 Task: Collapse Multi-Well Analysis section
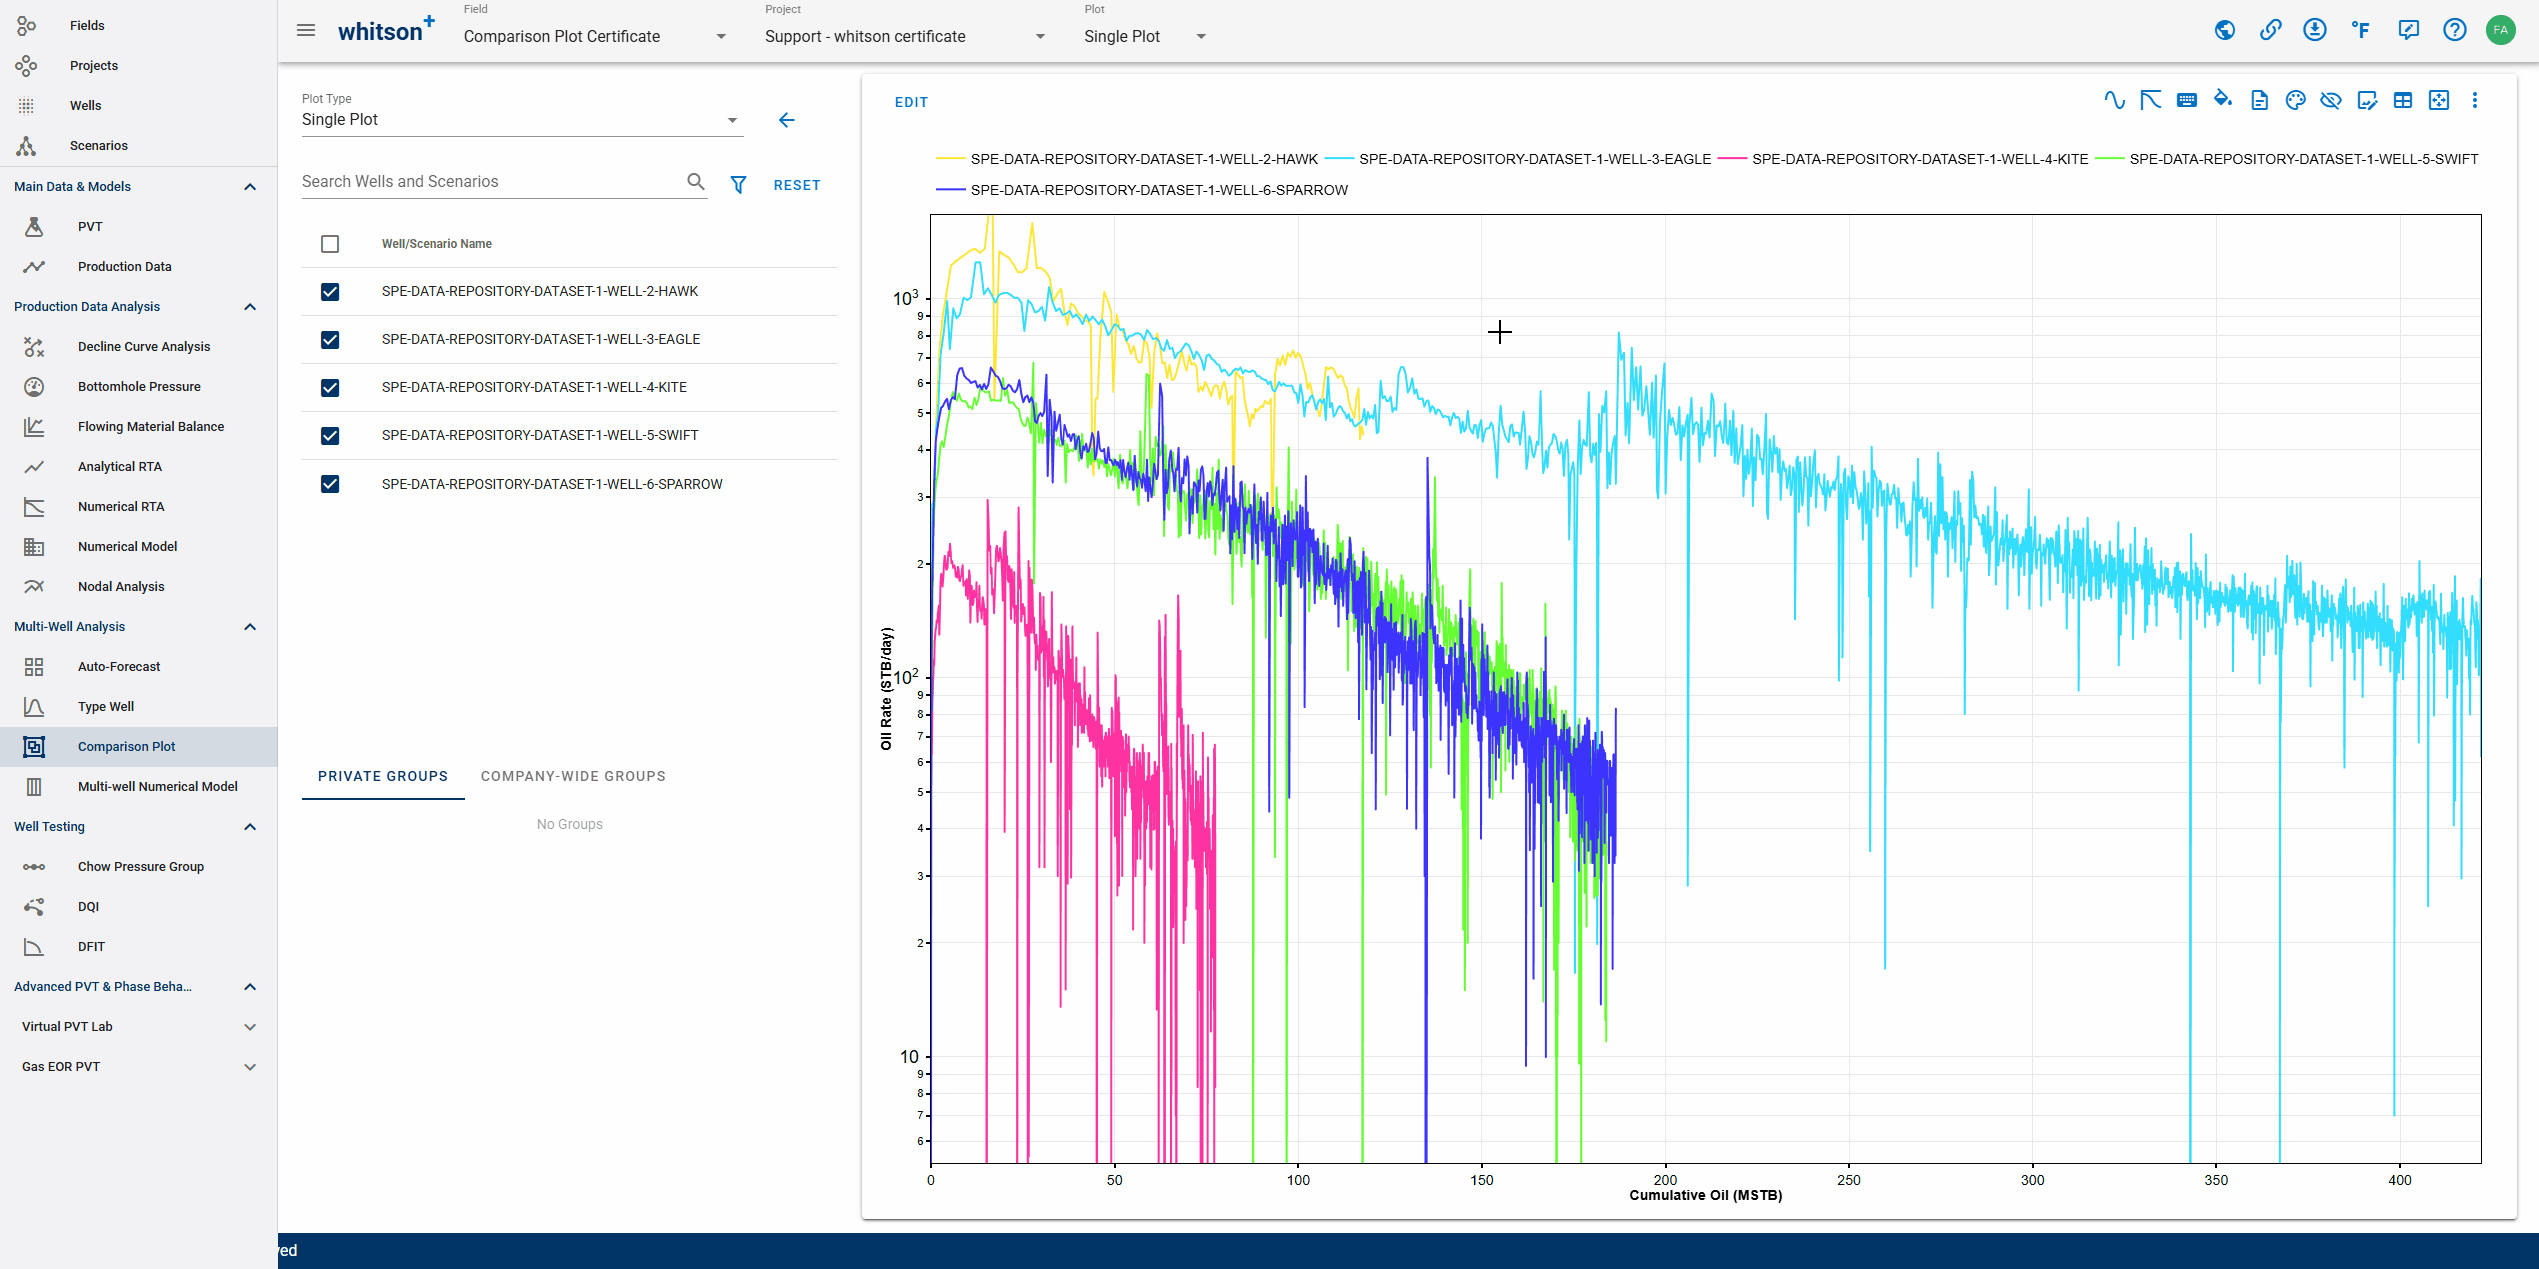coord(250,627)
